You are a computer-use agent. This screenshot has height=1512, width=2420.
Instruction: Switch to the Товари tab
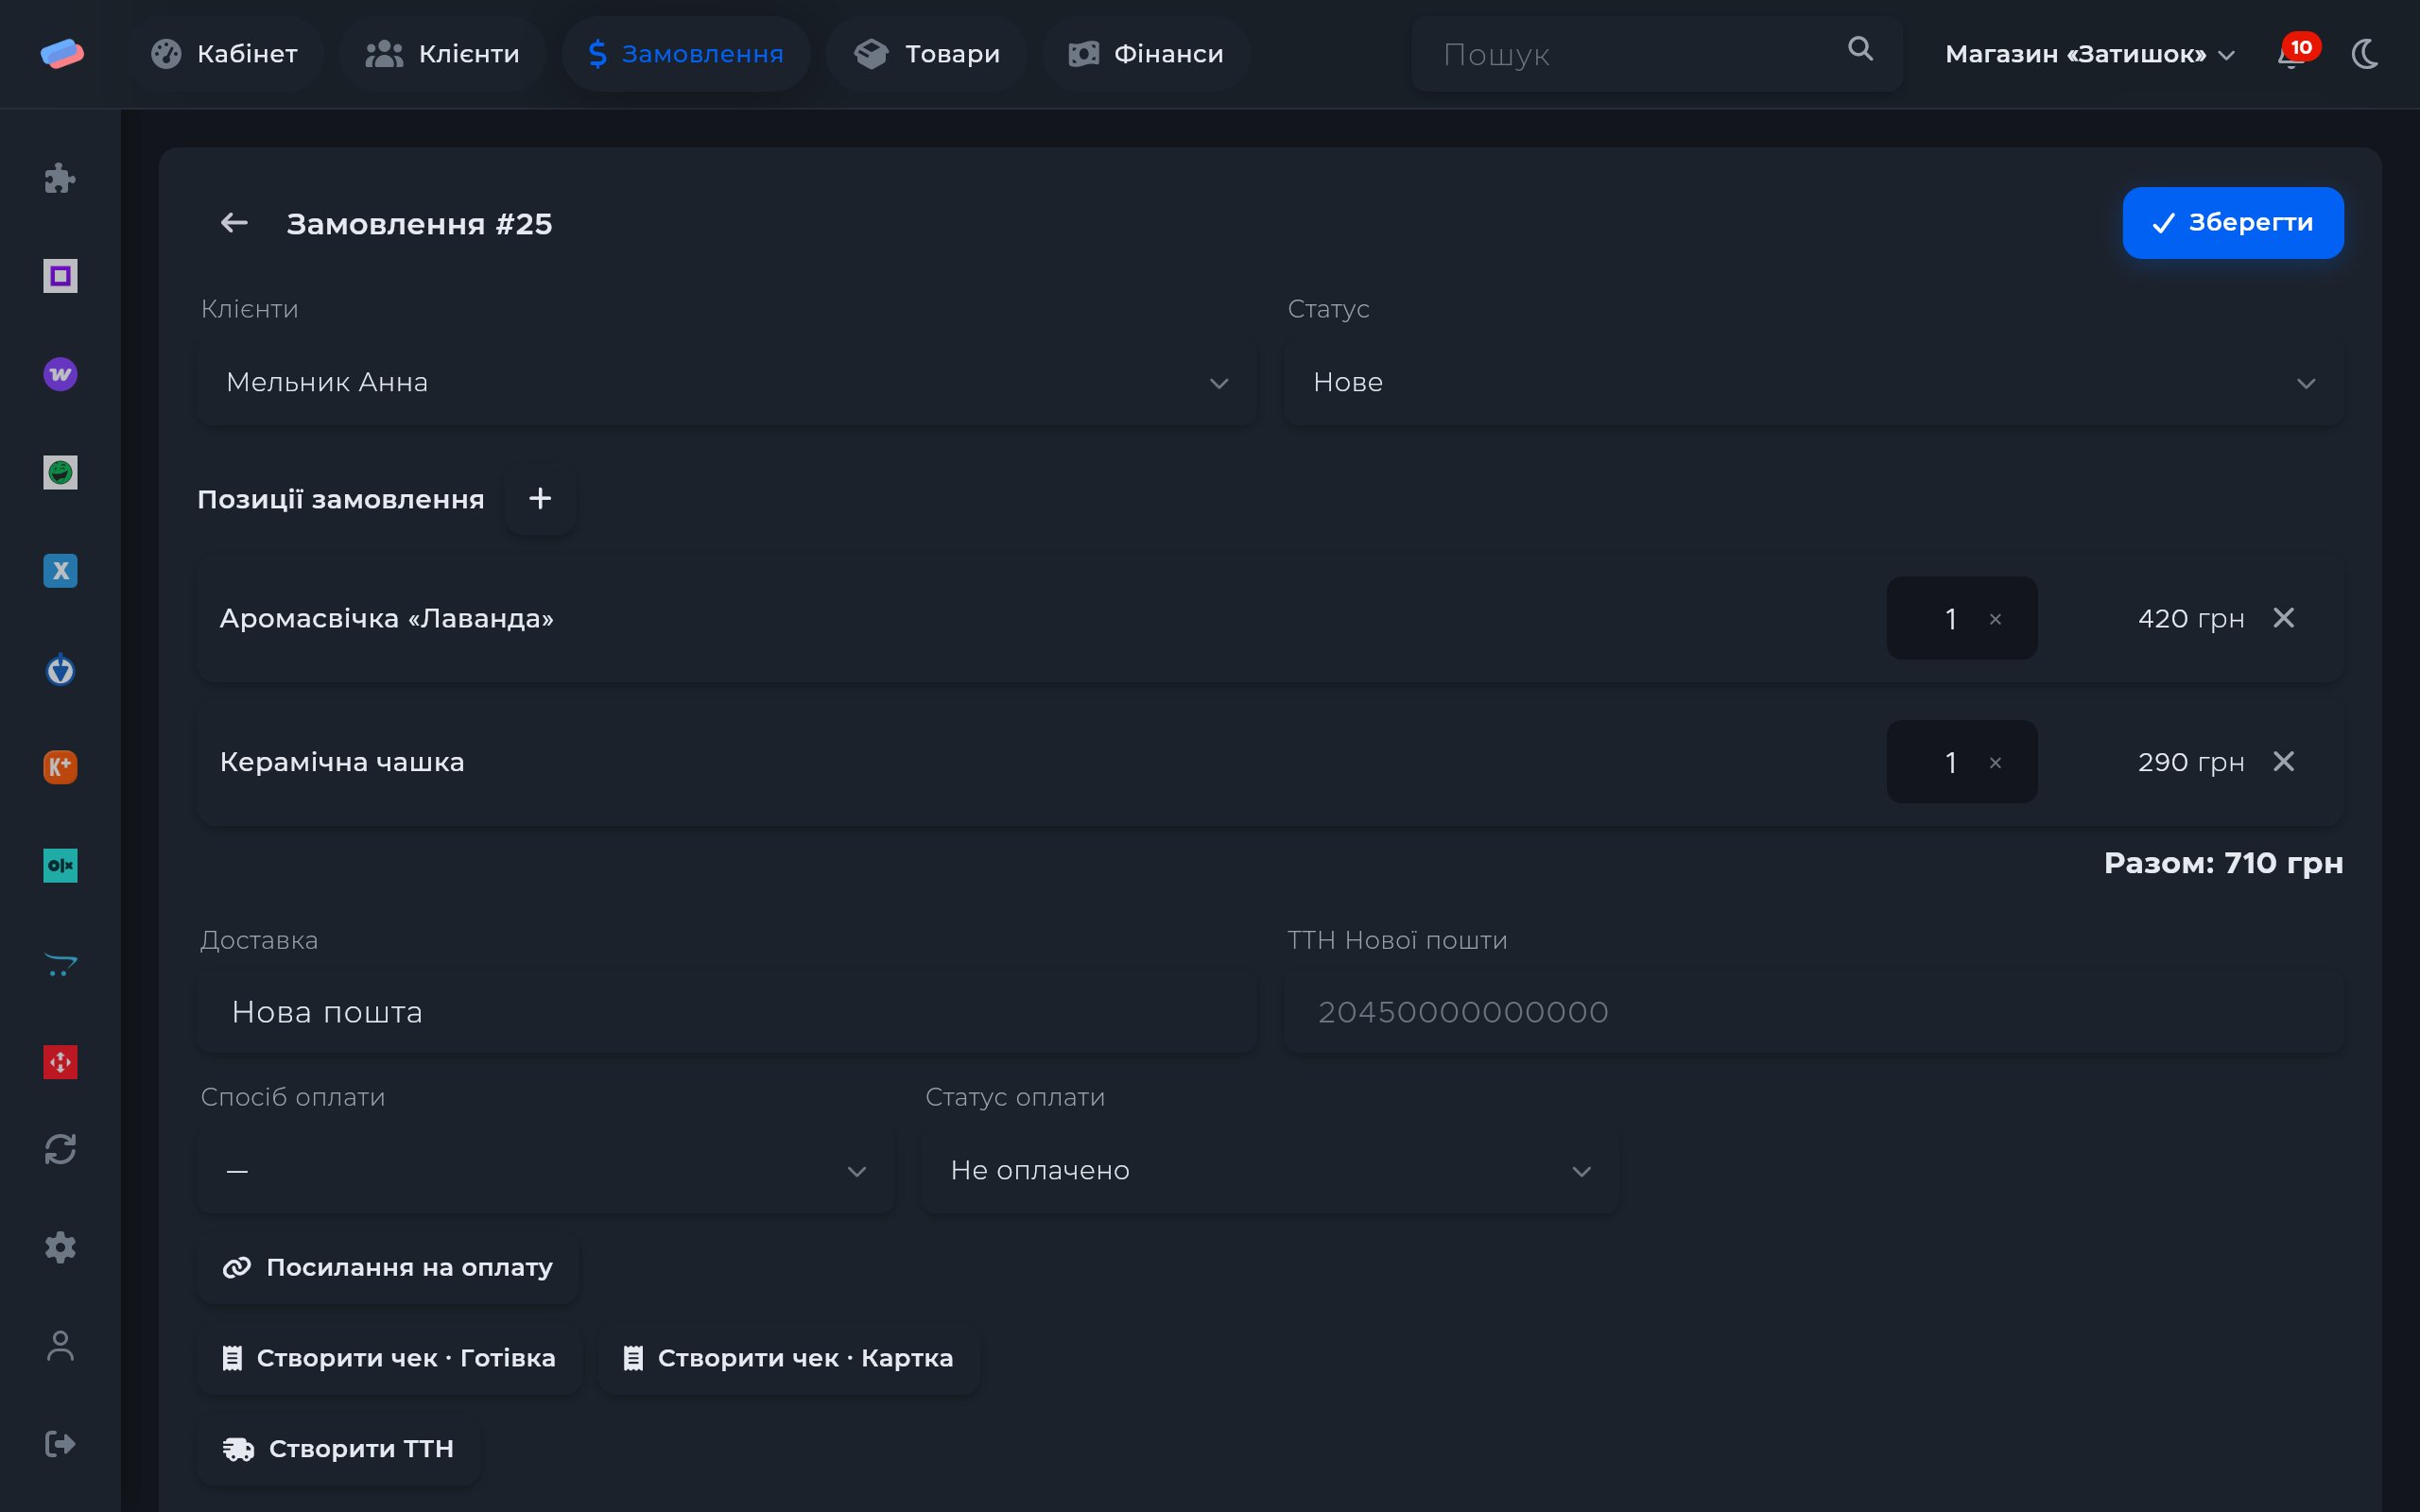926,54
